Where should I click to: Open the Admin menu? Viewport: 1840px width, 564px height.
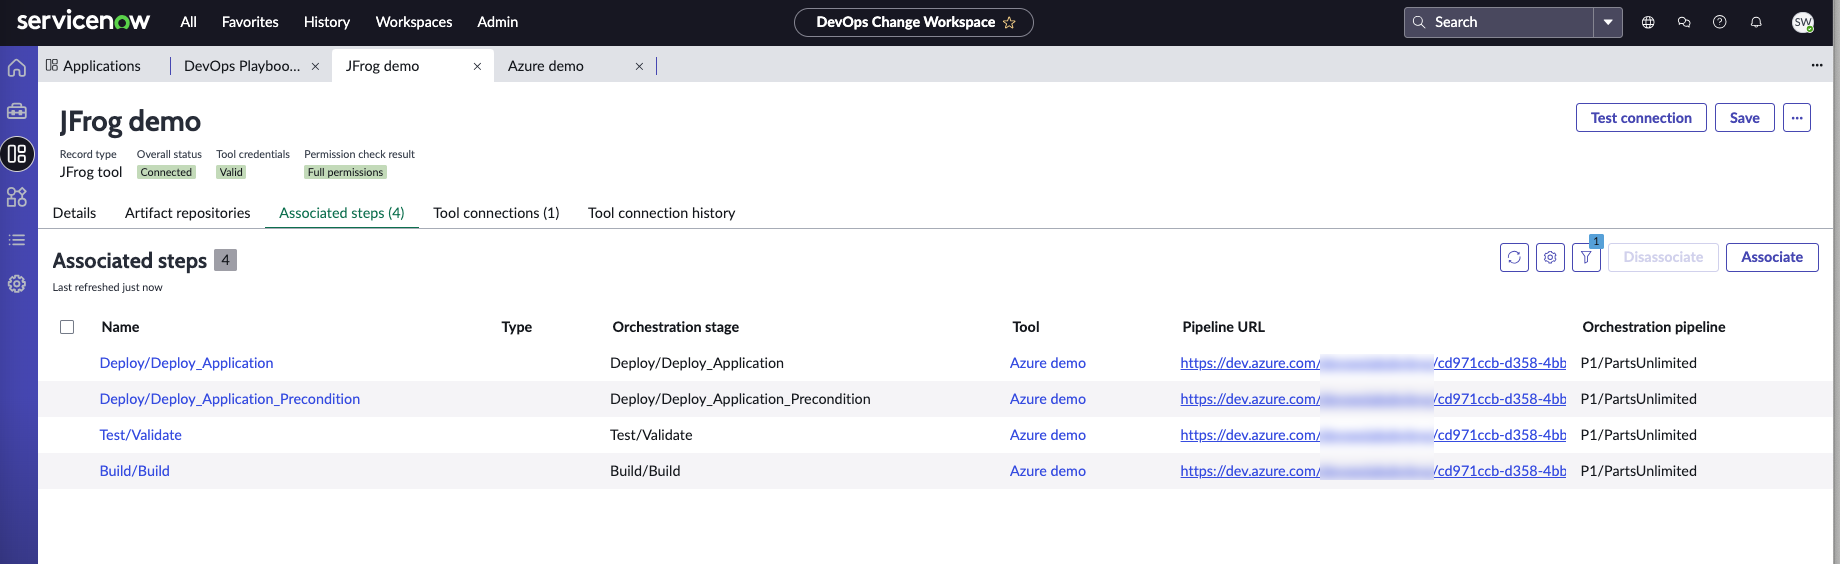pyautogui.click(x=498, y=22)
